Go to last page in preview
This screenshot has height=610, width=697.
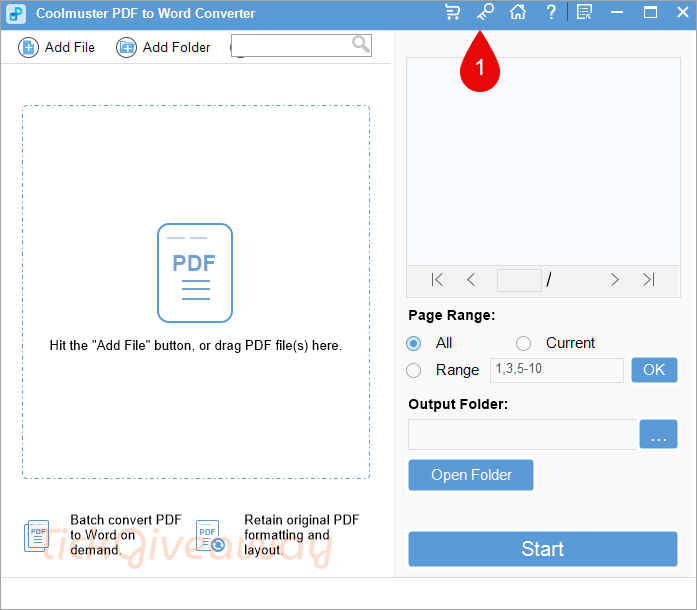coord(649,280)
